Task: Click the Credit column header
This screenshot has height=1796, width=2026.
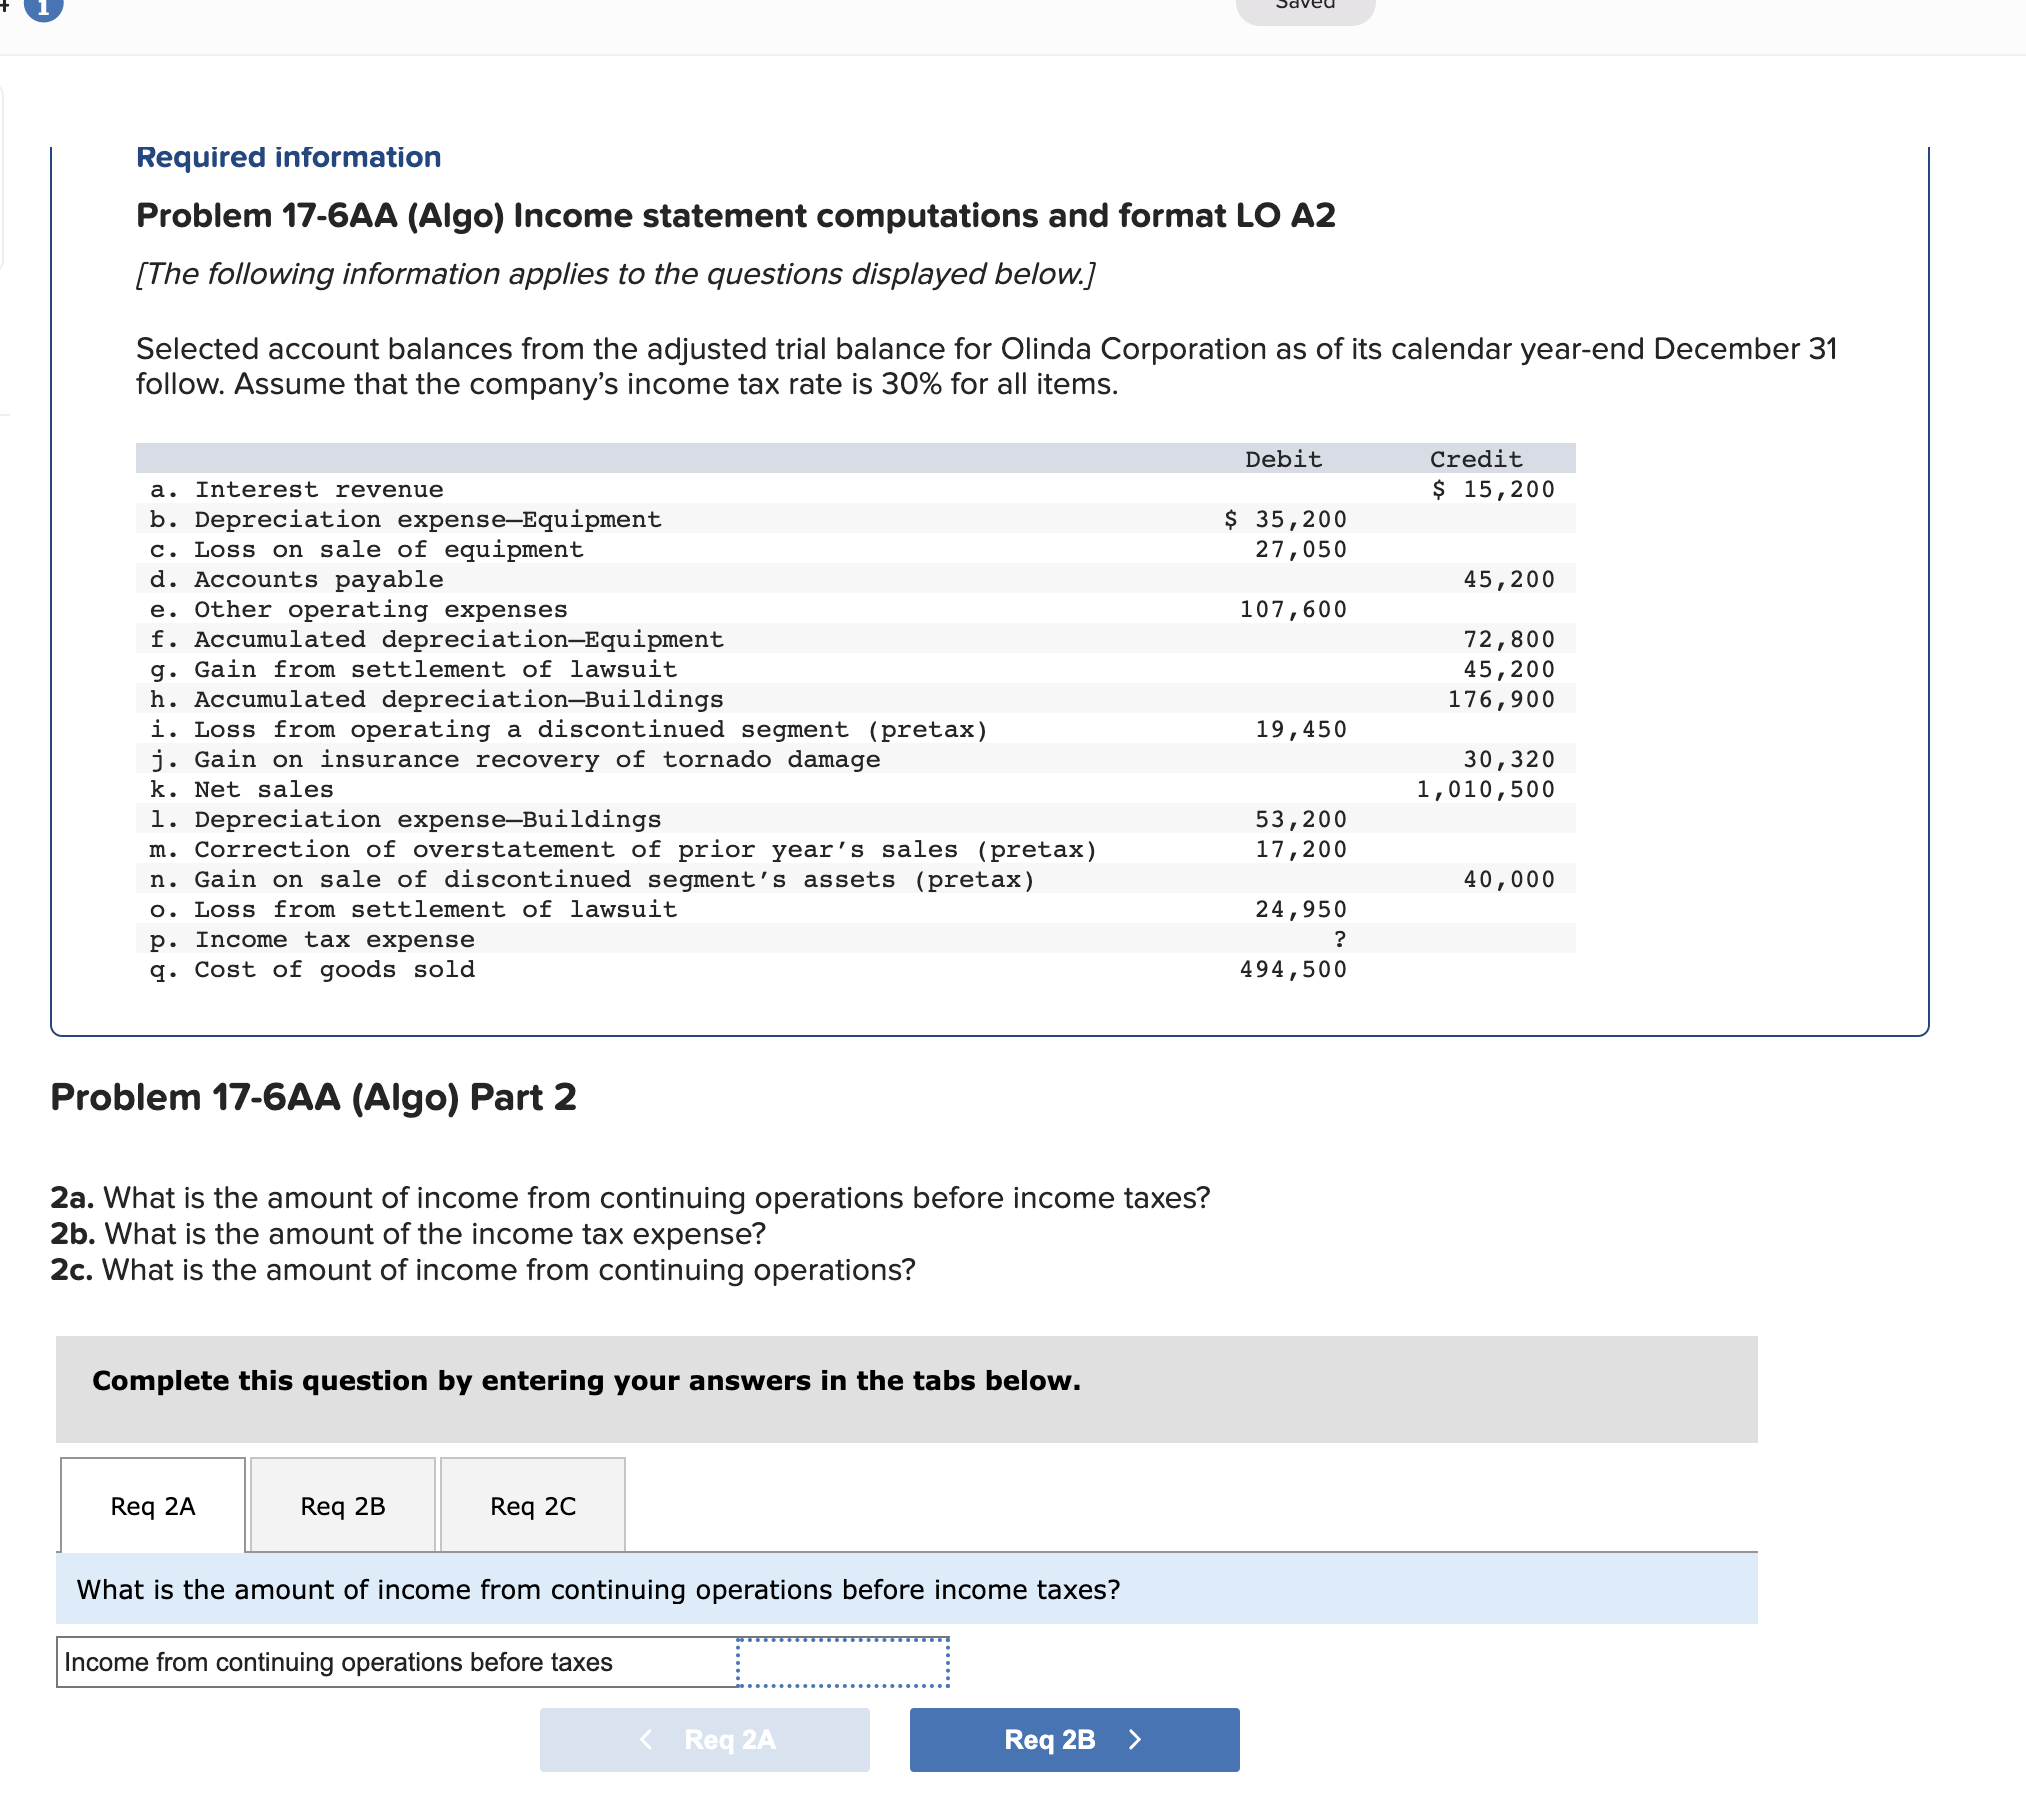Action: (1476, 459)
